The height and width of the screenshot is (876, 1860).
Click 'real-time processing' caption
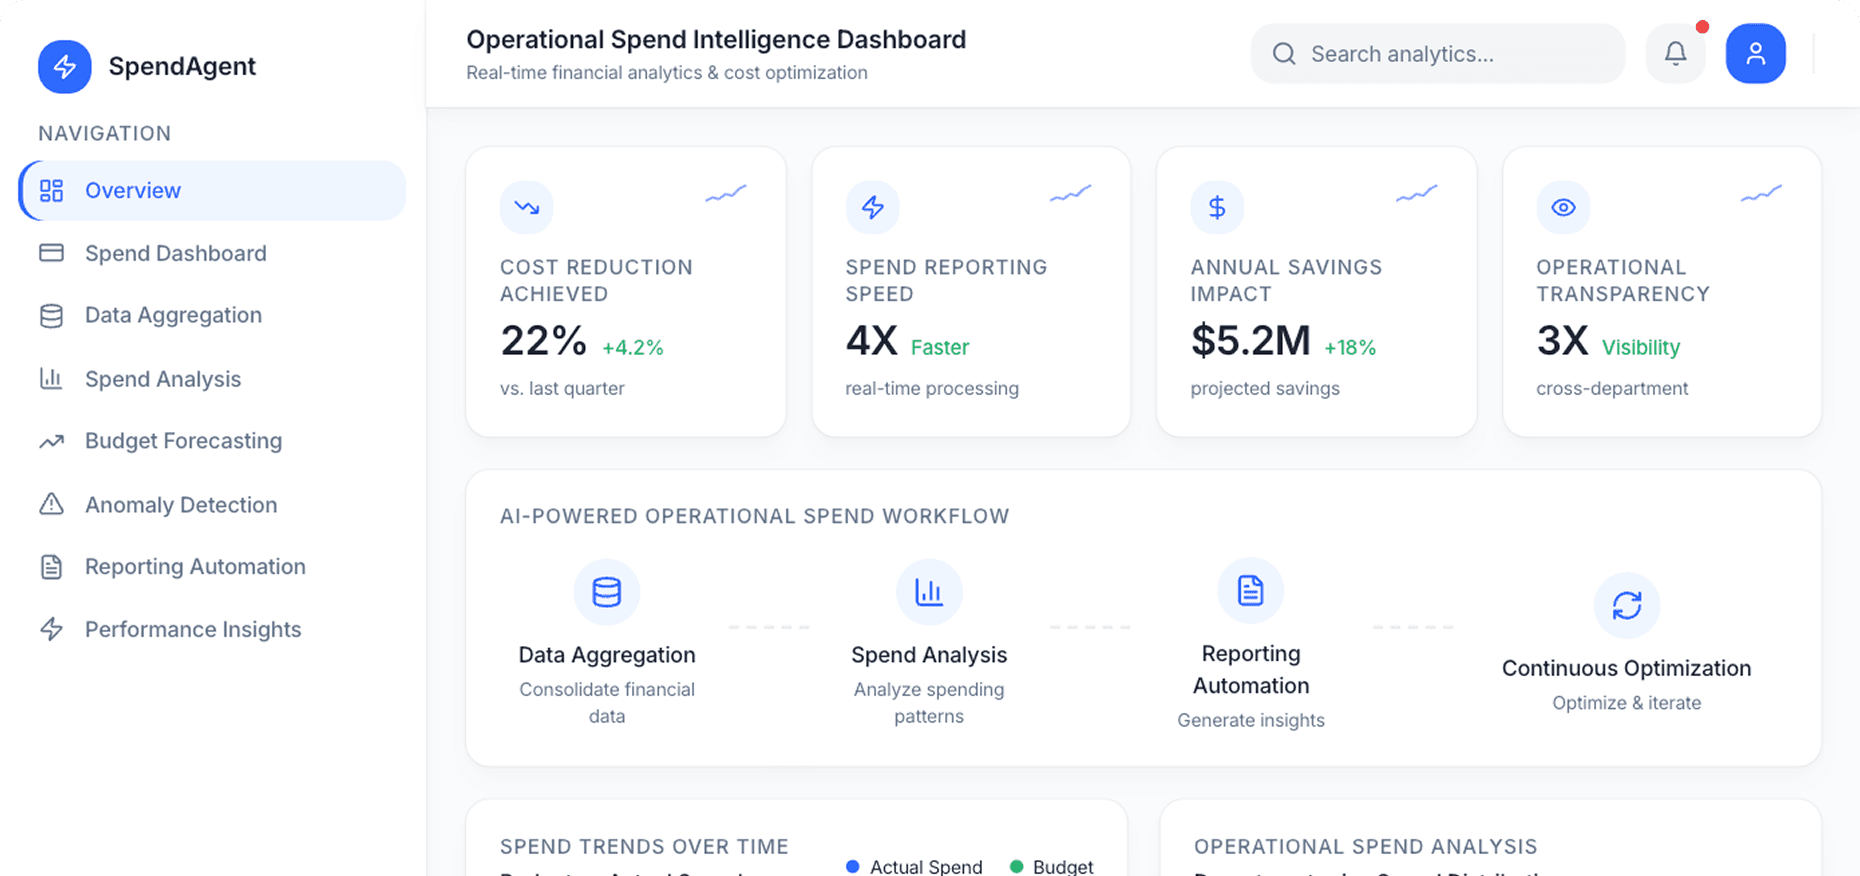click(932, 389)
